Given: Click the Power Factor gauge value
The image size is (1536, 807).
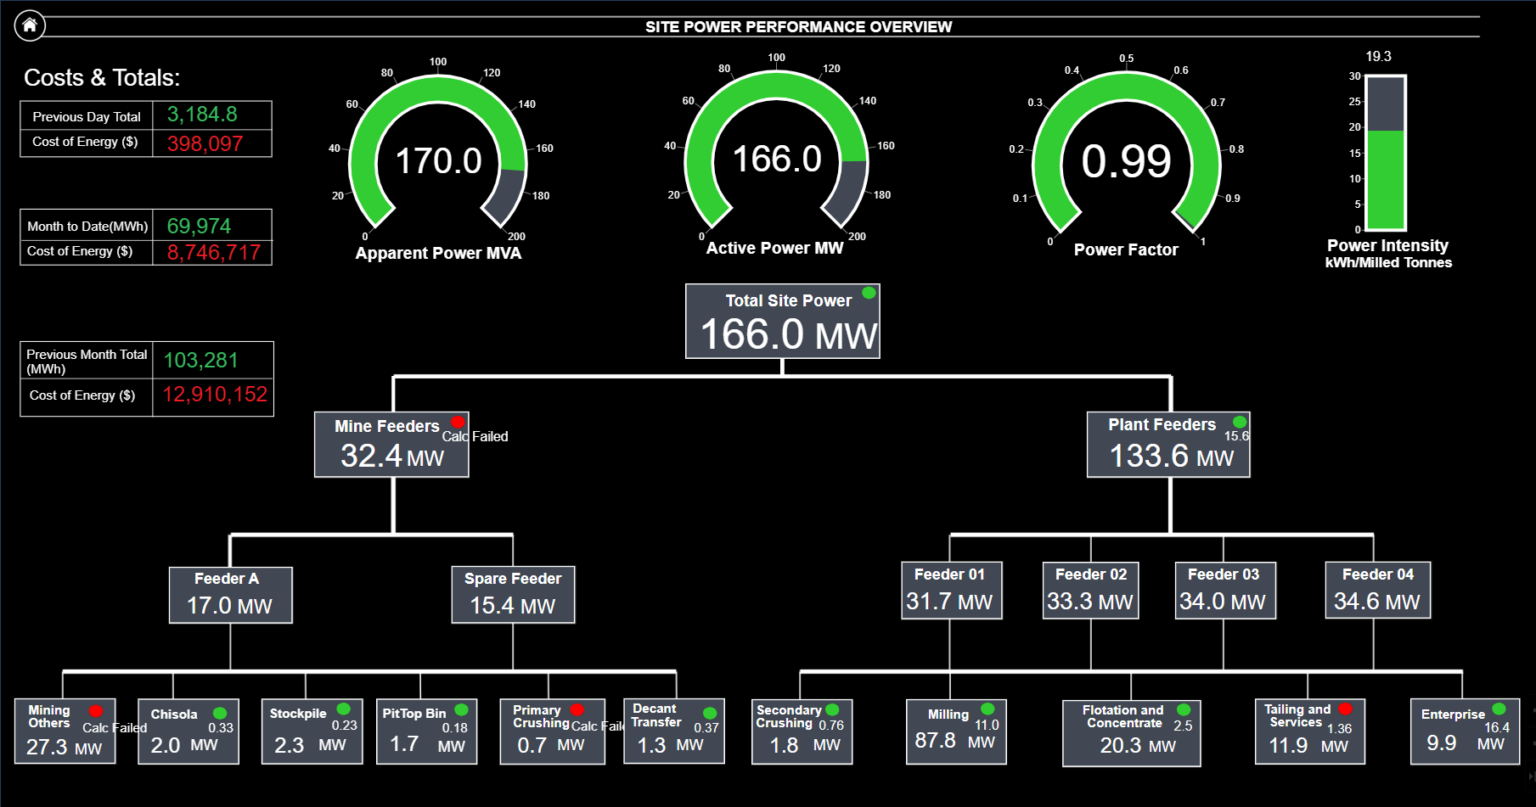Looking at the screenshot, I should click(x=1126, y=161).
